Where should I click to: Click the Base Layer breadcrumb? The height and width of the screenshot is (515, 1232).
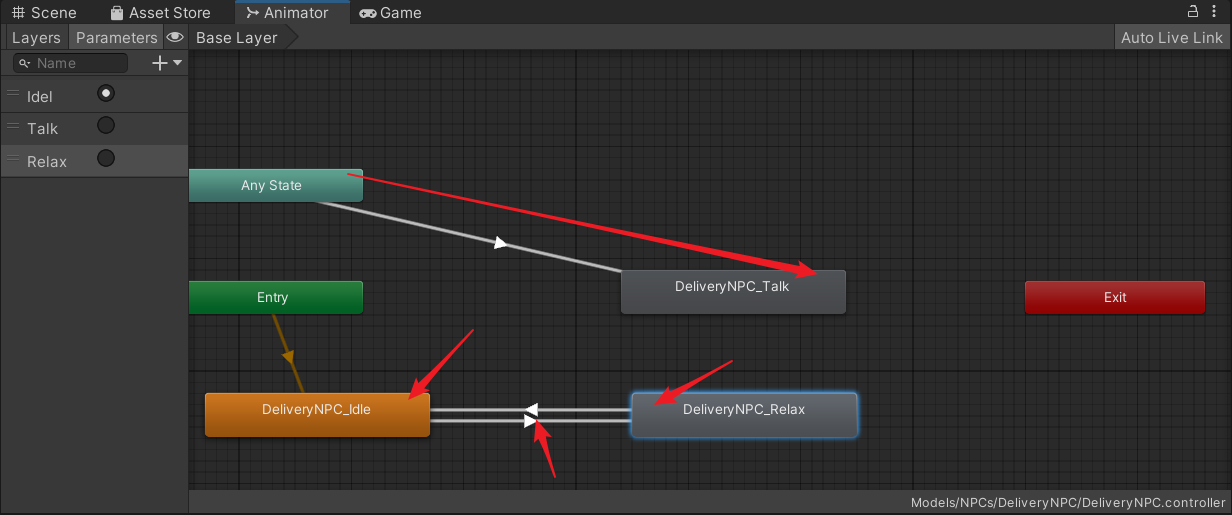pos(237,38)
